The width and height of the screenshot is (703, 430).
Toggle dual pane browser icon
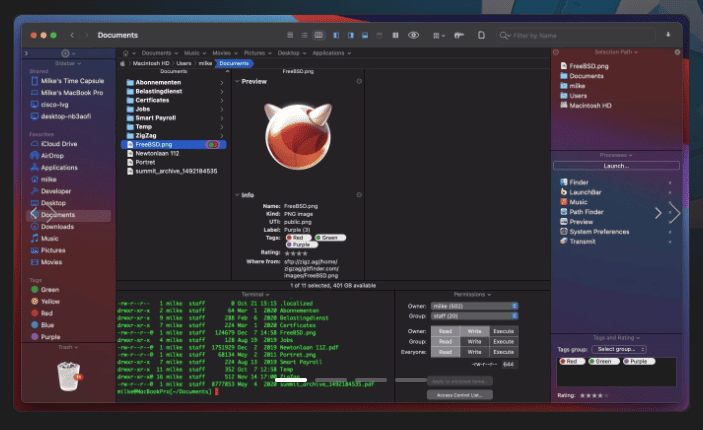coord(395,35)
